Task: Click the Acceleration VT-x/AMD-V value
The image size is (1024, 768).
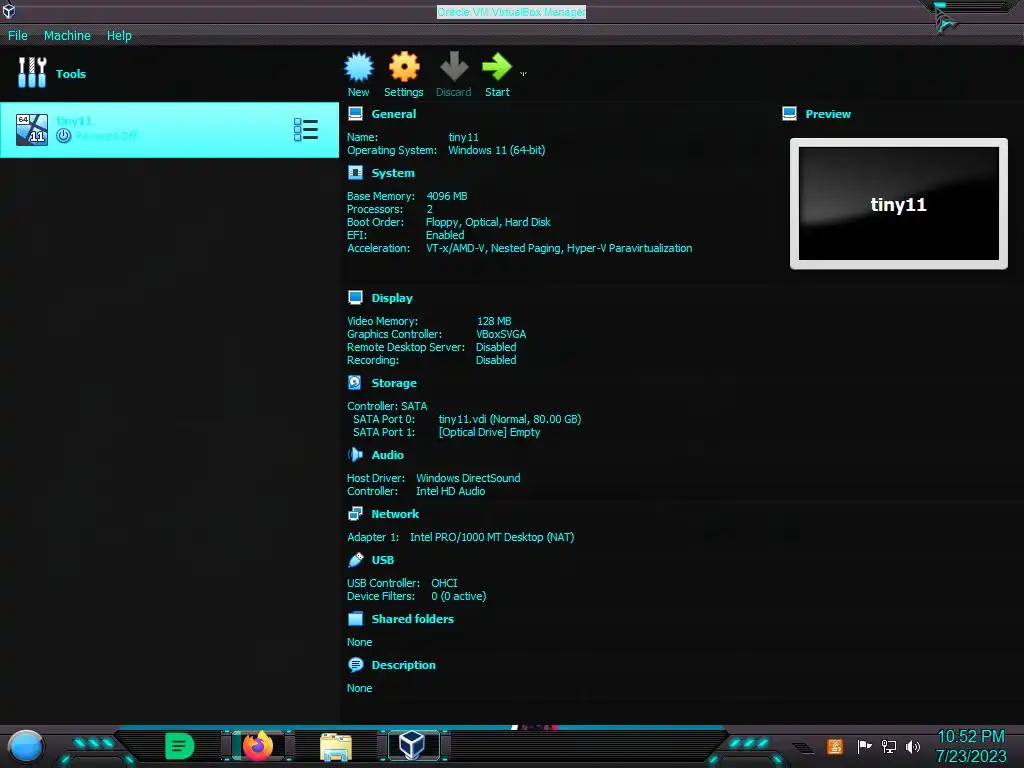Action: pyautogui.click(x=559, y=248)
